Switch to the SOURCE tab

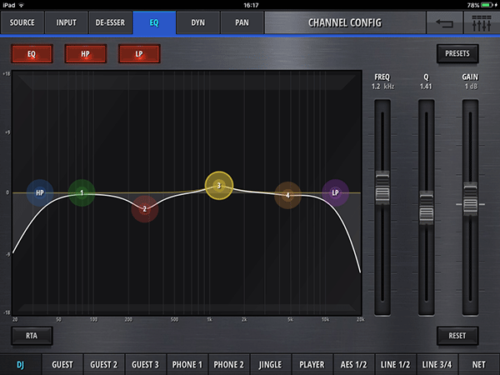click(22, 23)
